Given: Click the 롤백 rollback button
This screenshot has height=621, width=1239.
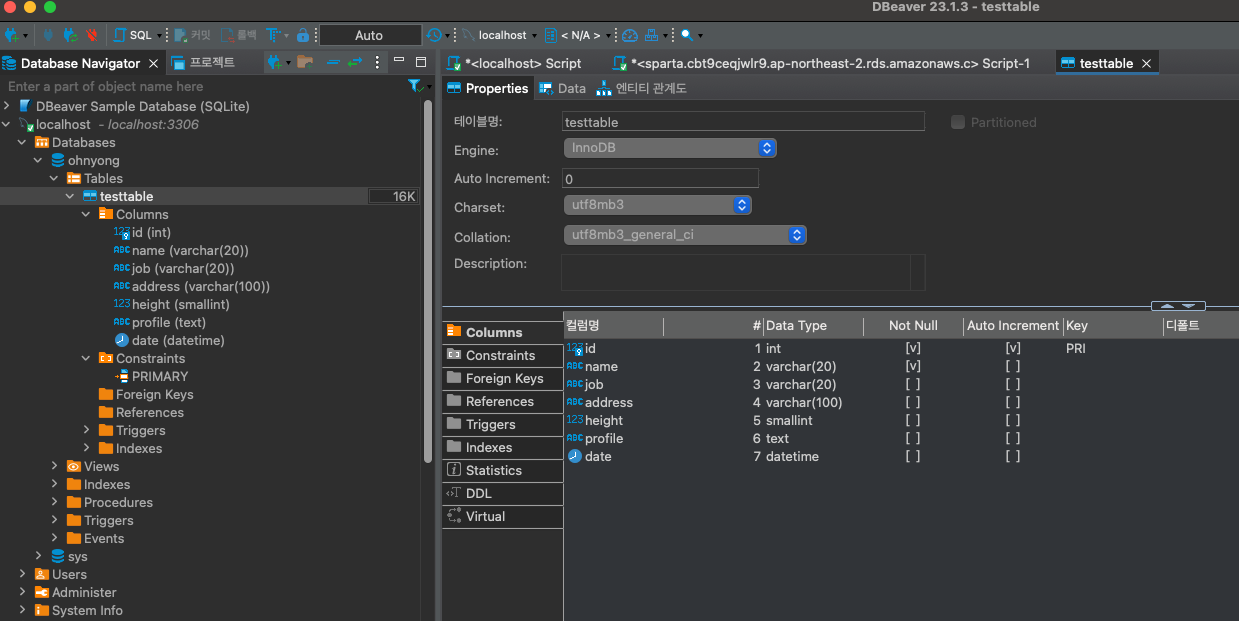Looking at the screenshot, I should [239, 35].
